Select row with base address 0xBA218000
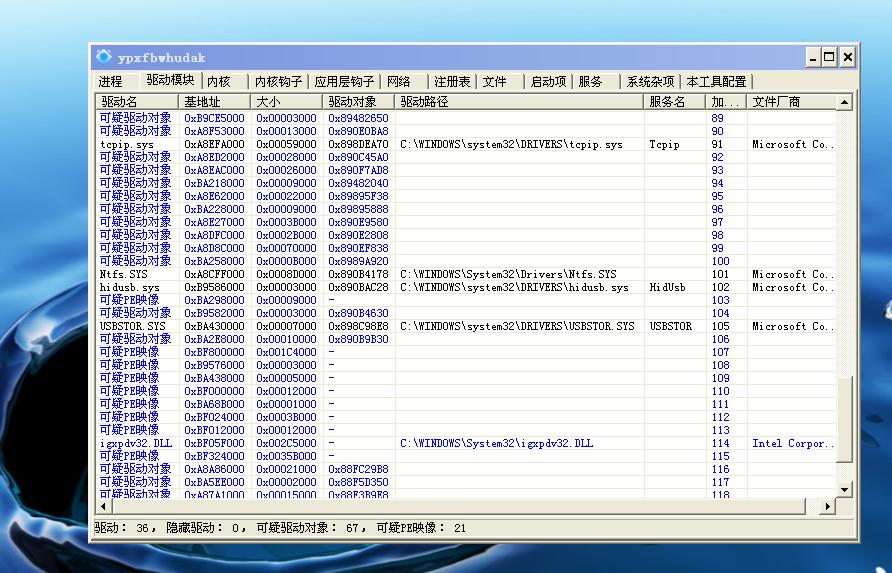Image resolution: width=892 pixels, height=573 pixels. point(466,183)
